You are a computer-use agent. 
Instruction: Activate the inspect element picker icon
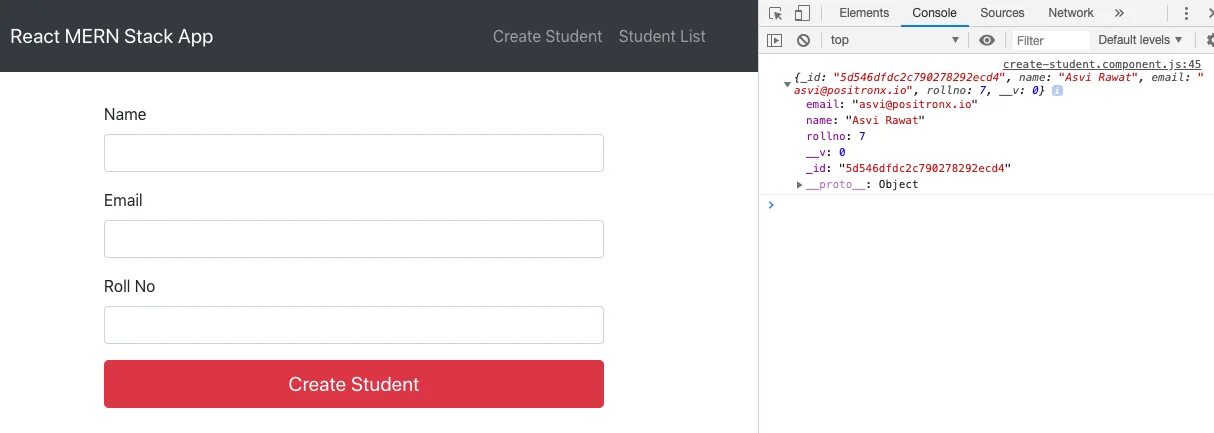point(776,13)
